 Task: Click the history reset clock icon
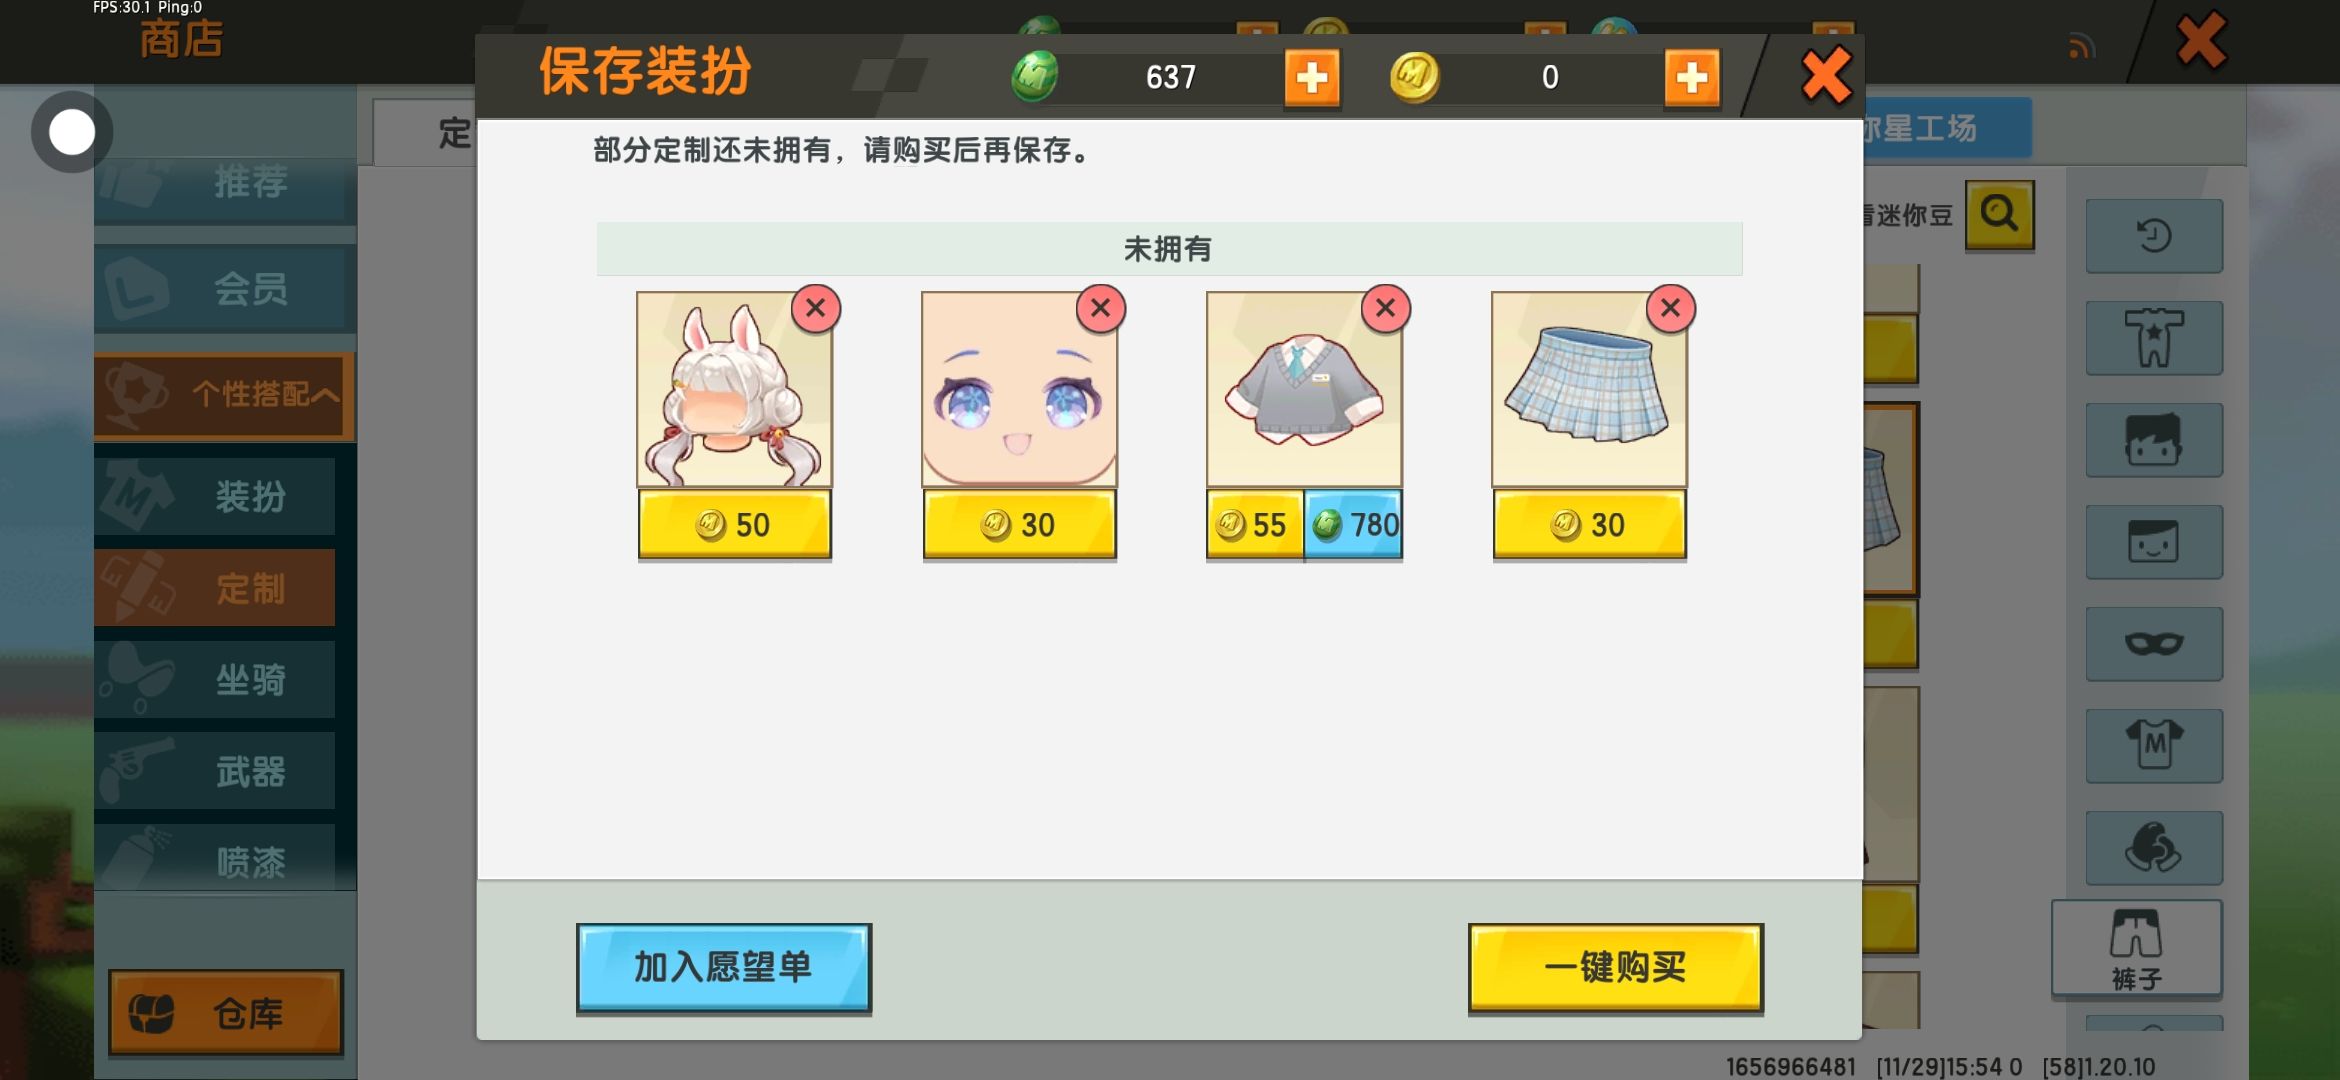click(x=2154, y=236)
